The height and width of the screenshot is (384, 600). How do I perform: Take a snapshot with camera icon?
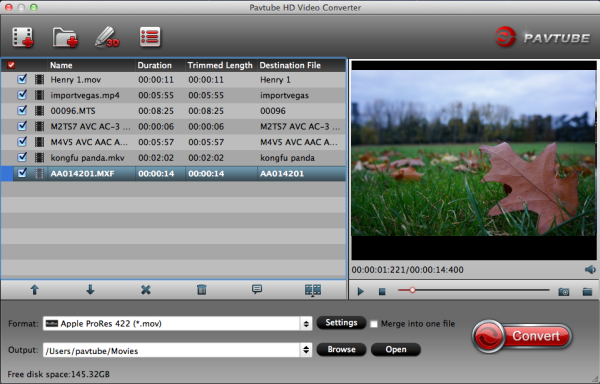[x=564, y=292]
